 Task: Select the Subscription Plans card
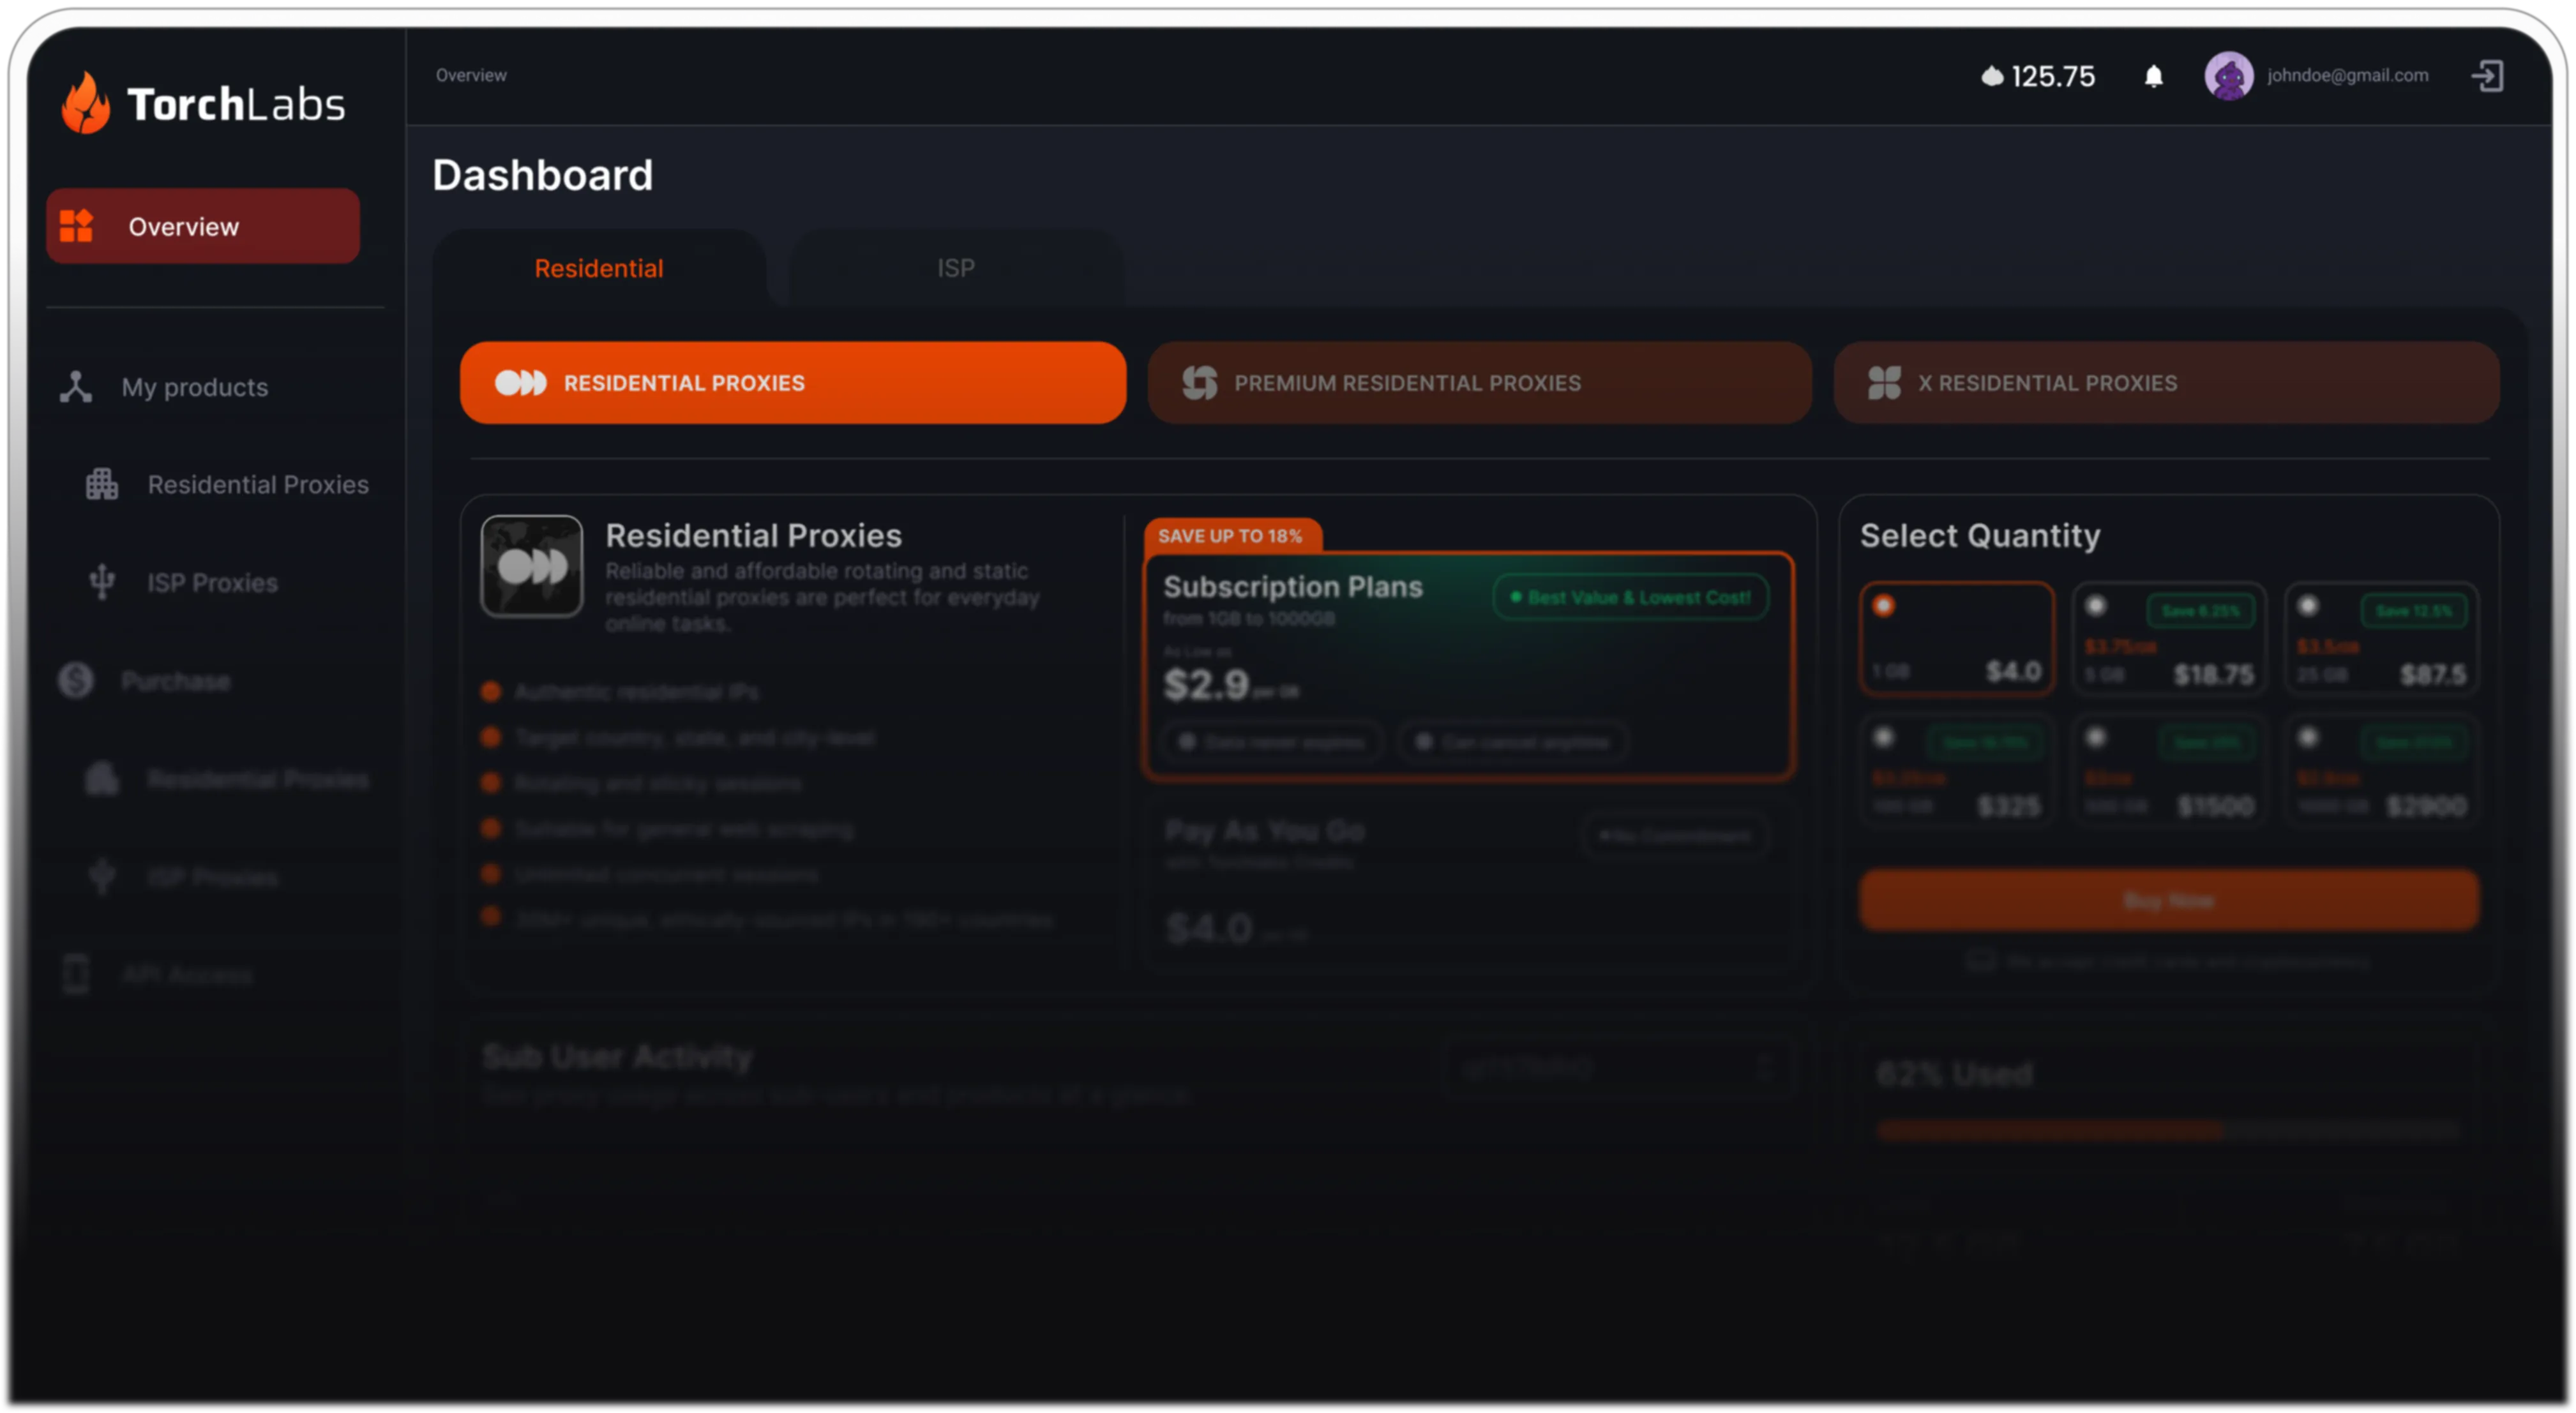click(1468, 665)
